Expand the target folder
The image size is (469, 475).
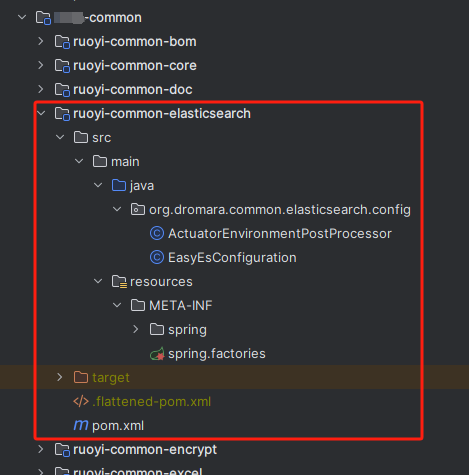tap(60, 377)
